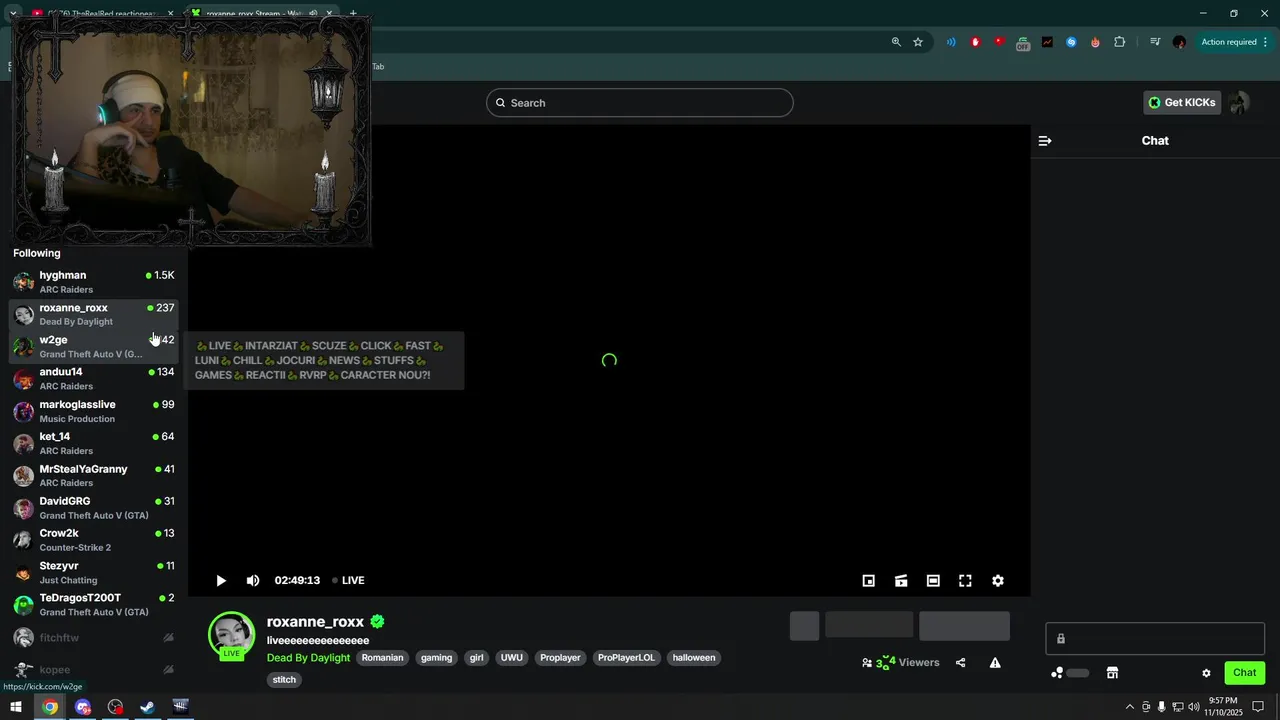The width and height of the screenshot is (1280, 720).
Task: Open the chat shop icon
Action: [1112, 673]
